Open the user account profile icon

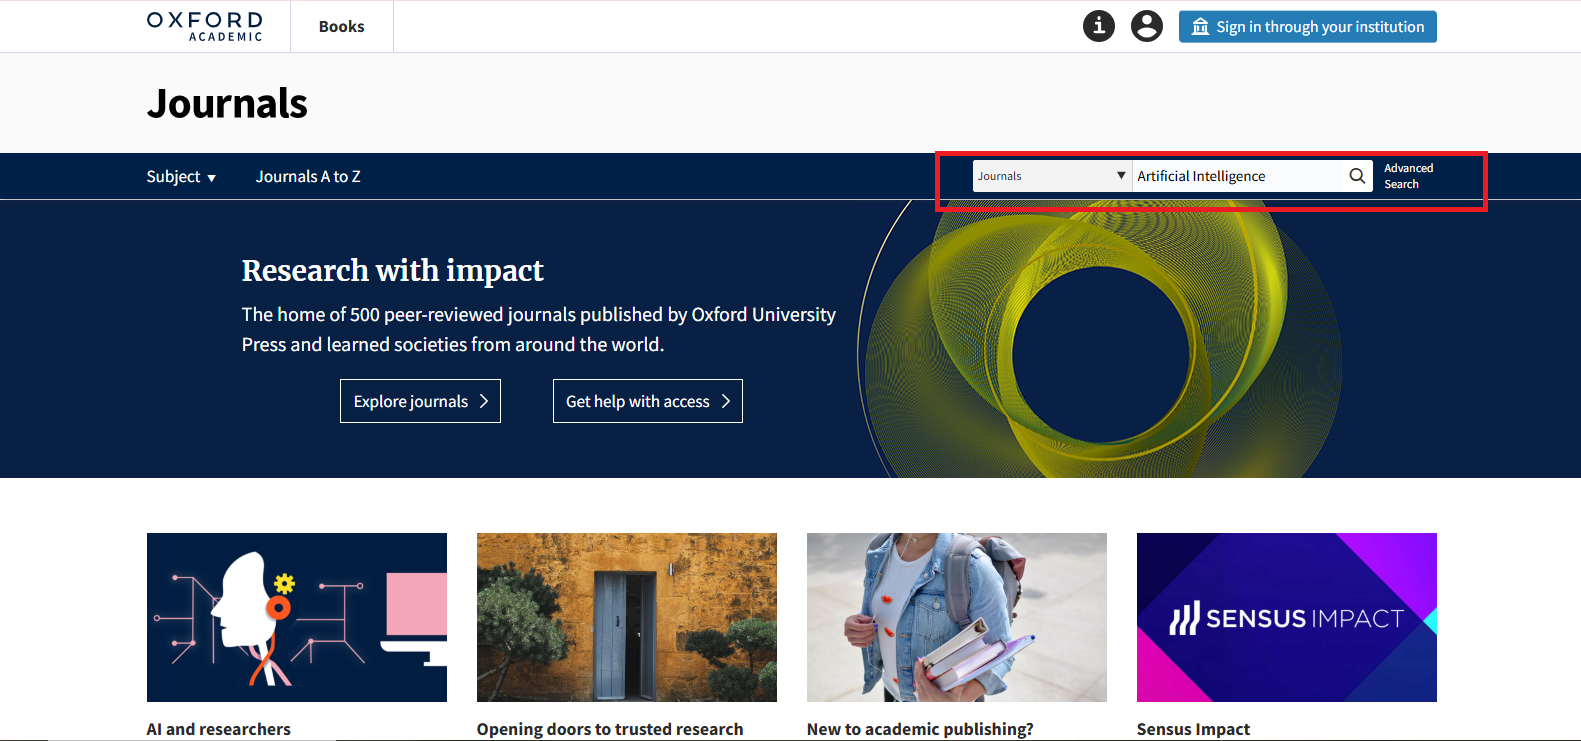1146,26
